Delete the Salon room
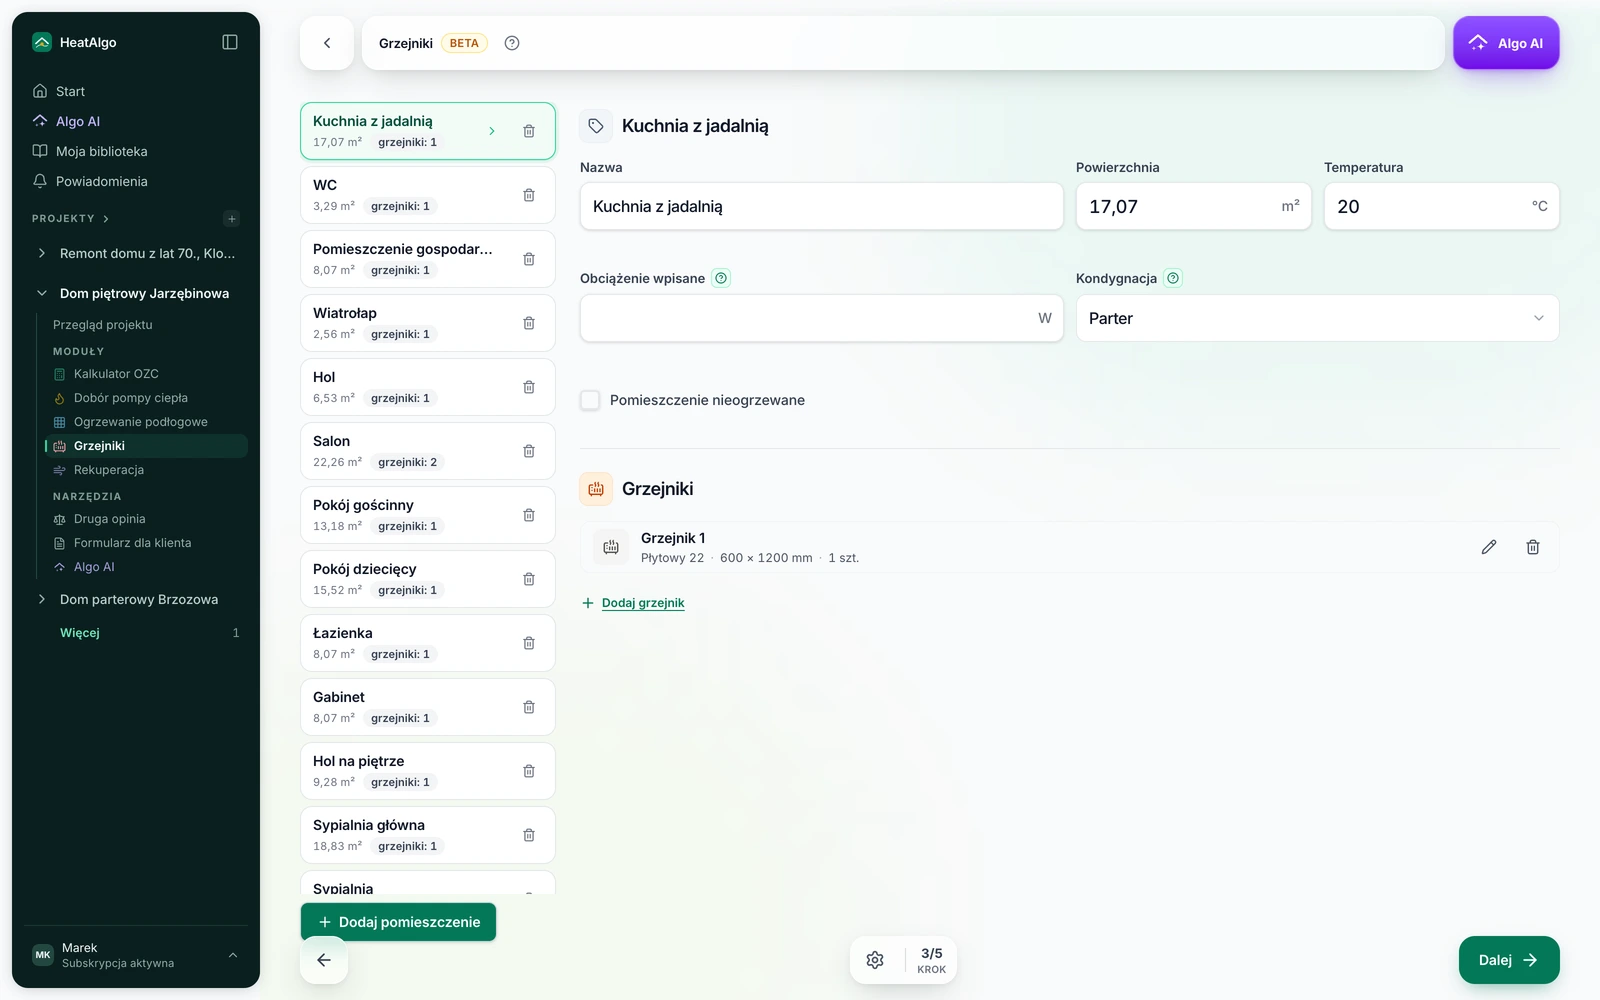The image size is (1600, 1000). coord(529,451)
